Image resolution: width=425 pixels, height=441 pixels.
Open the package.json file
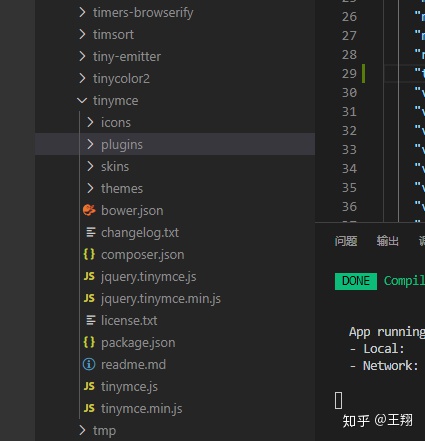pyautogui.click(x=138, y=342)
